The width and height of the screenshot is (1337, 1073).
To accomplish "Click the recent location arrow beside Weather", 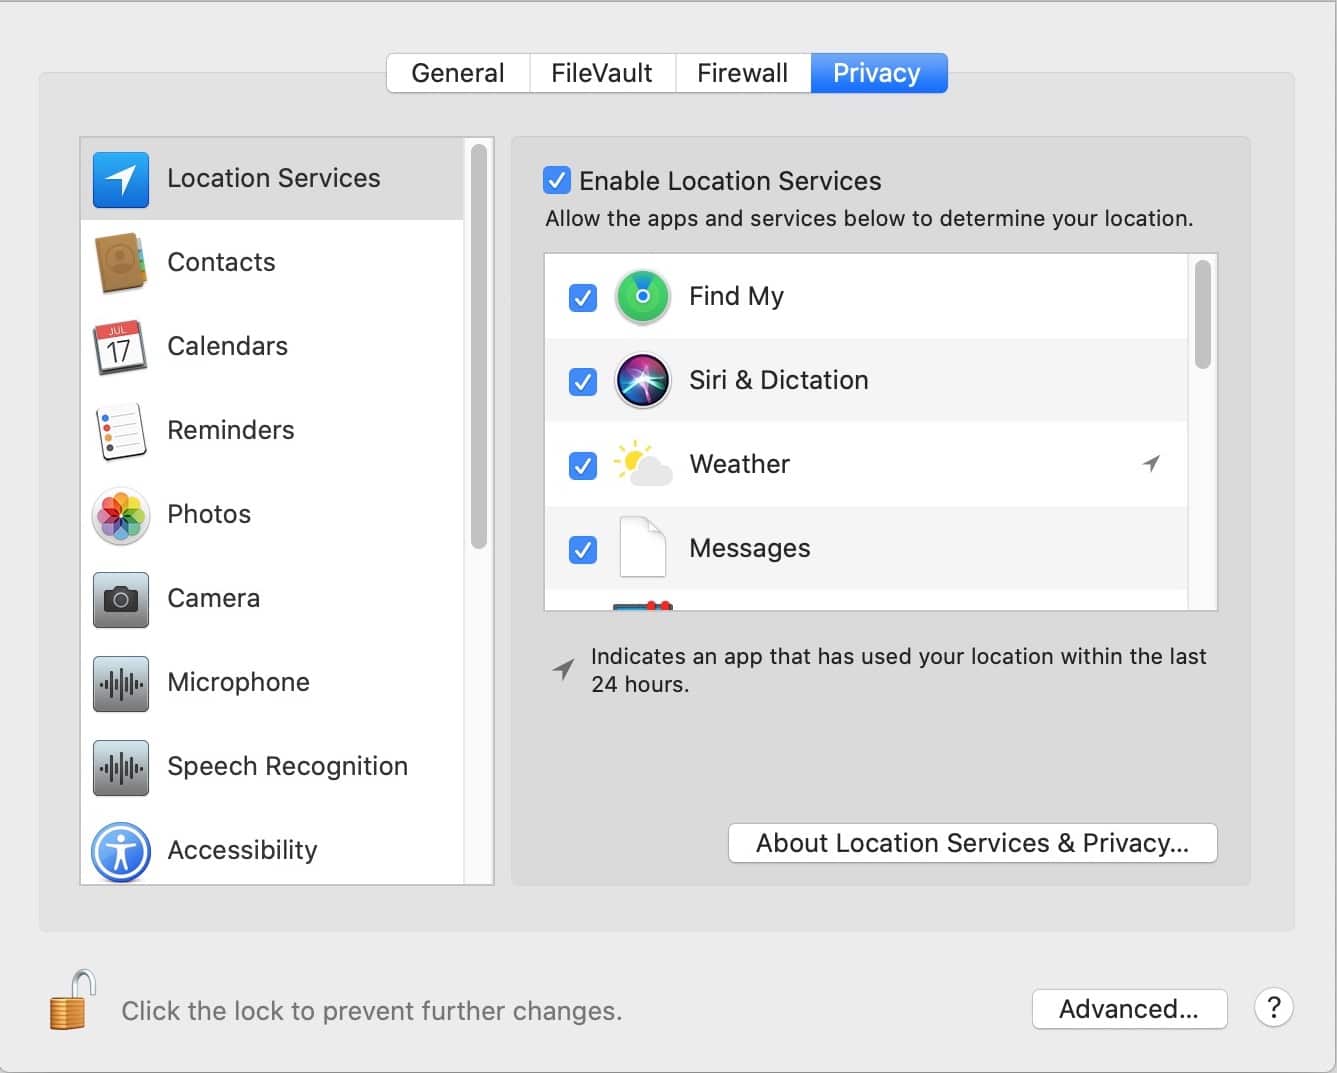I will coord(1152,463).
